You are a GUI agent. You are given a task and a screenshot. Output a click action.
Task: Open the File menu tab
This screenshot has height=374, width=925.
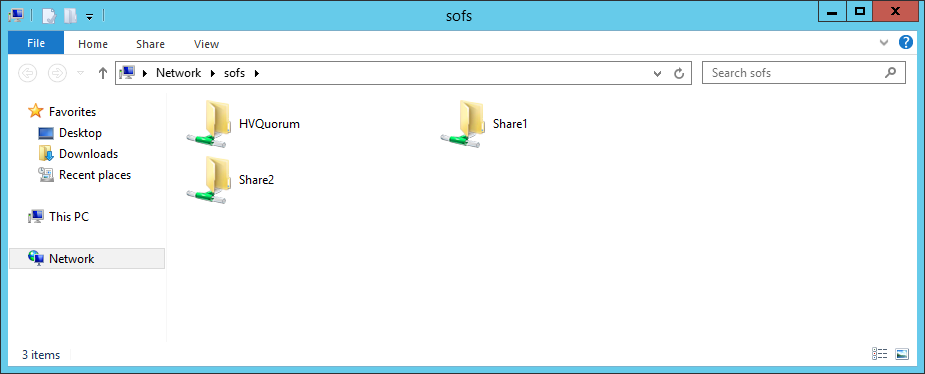(x=36, y=43)
